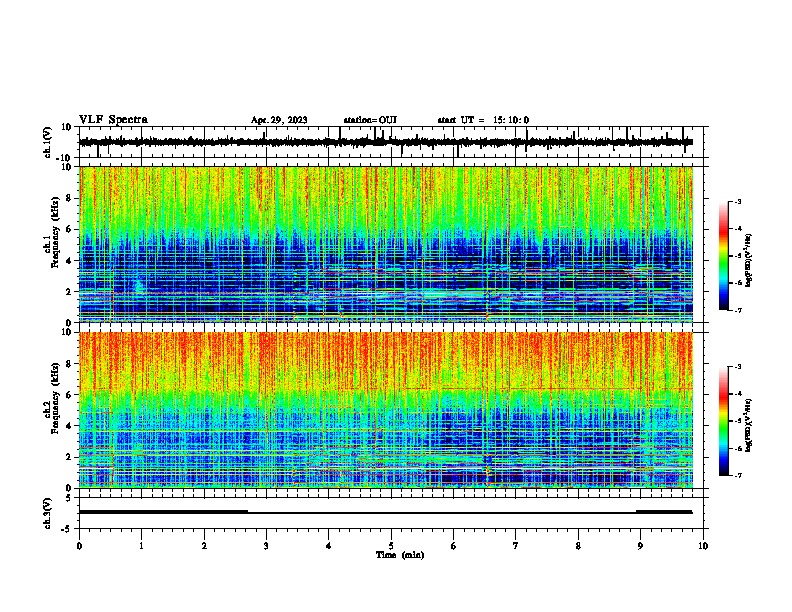
Task: Click the time axis tick label "9"
Action: point(640,546)
